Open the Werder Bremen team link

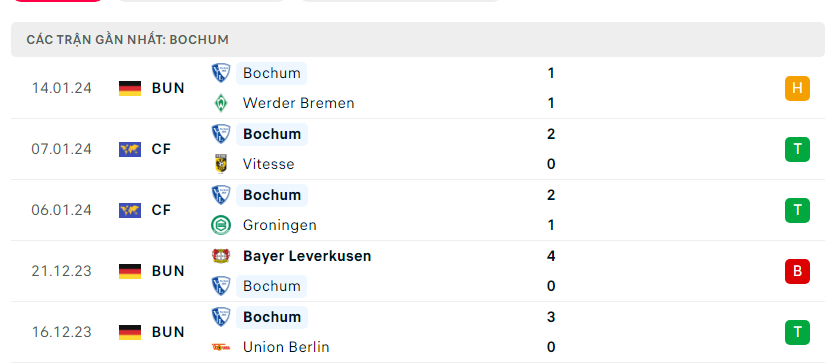[x=298, y=103]
